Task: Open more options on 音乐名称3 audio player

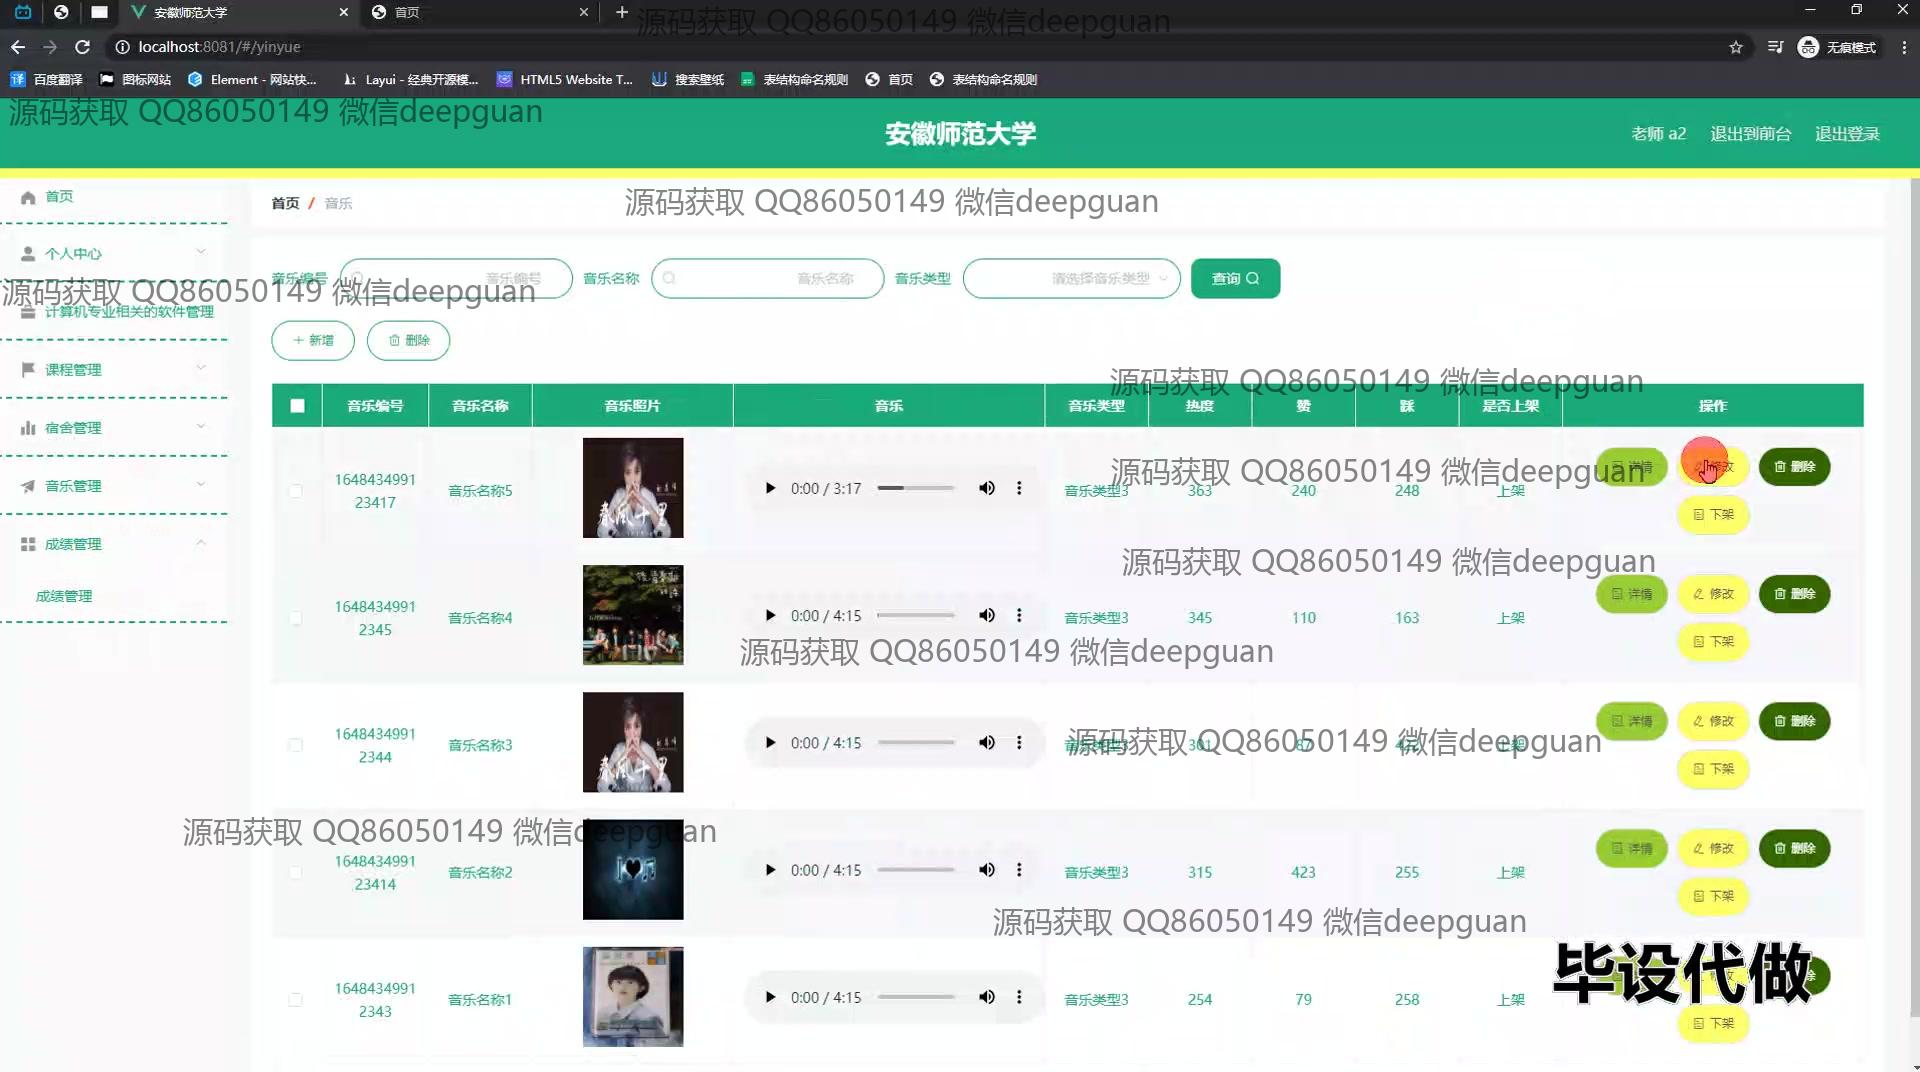Action: point(1019,742)
